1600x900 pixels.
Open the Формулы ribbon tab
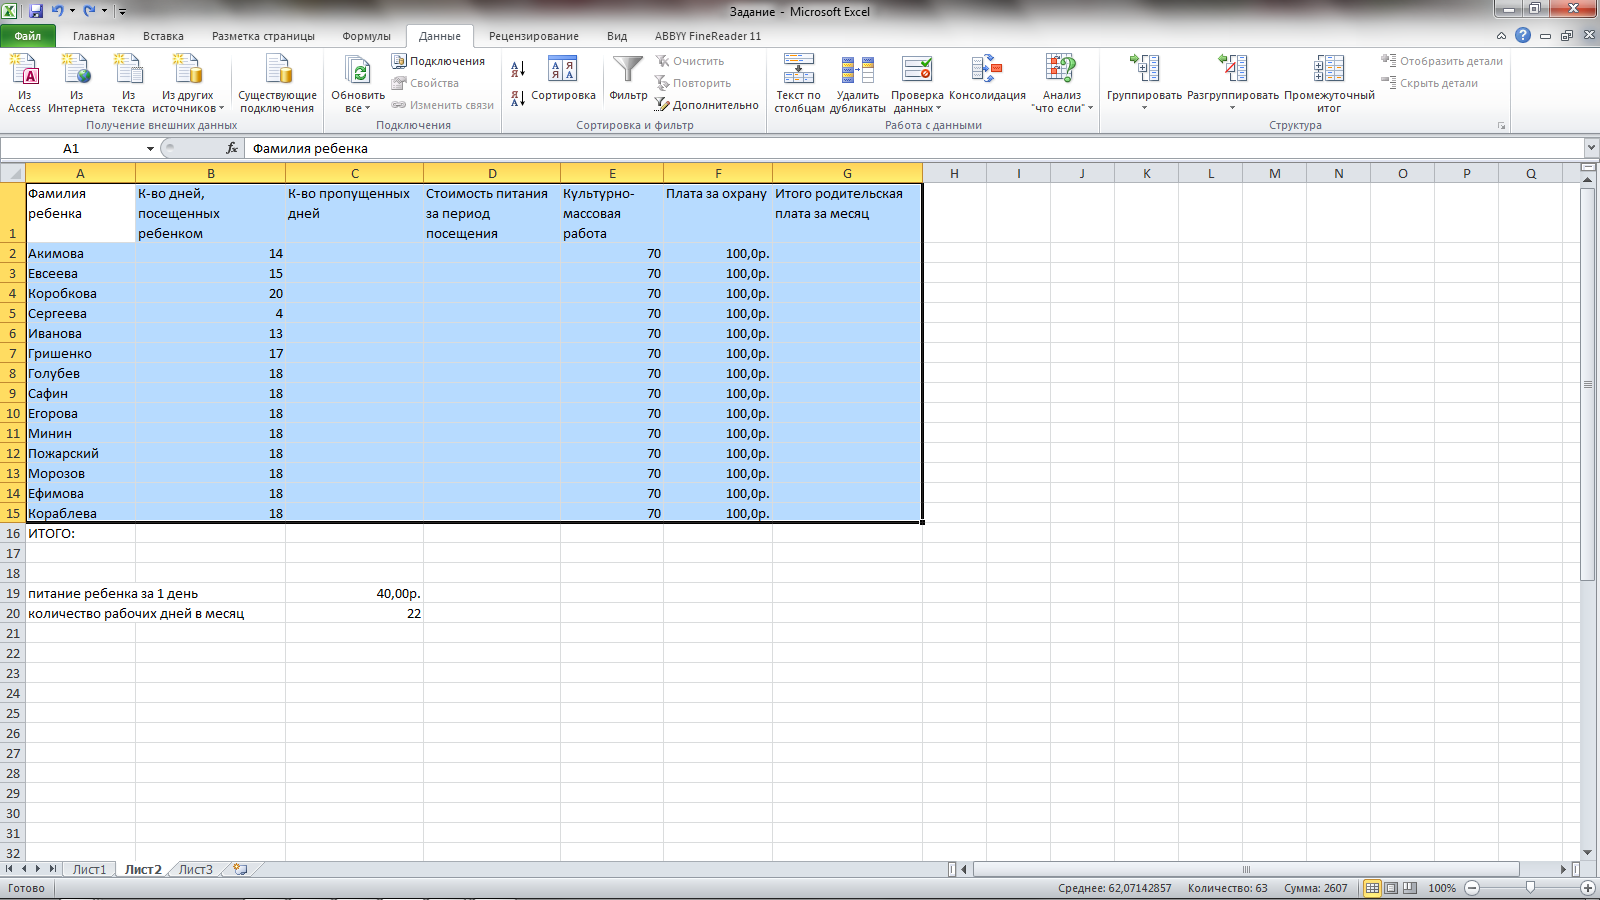[x=367, y=36]
